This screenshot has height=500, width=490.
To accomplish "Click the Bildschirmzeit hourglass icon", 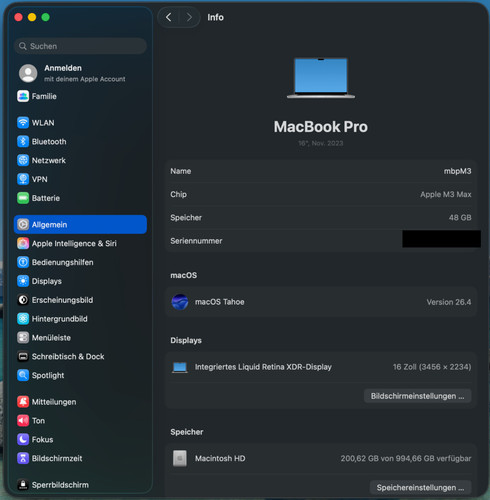I will pyautogui.click(x=23, y=458).
